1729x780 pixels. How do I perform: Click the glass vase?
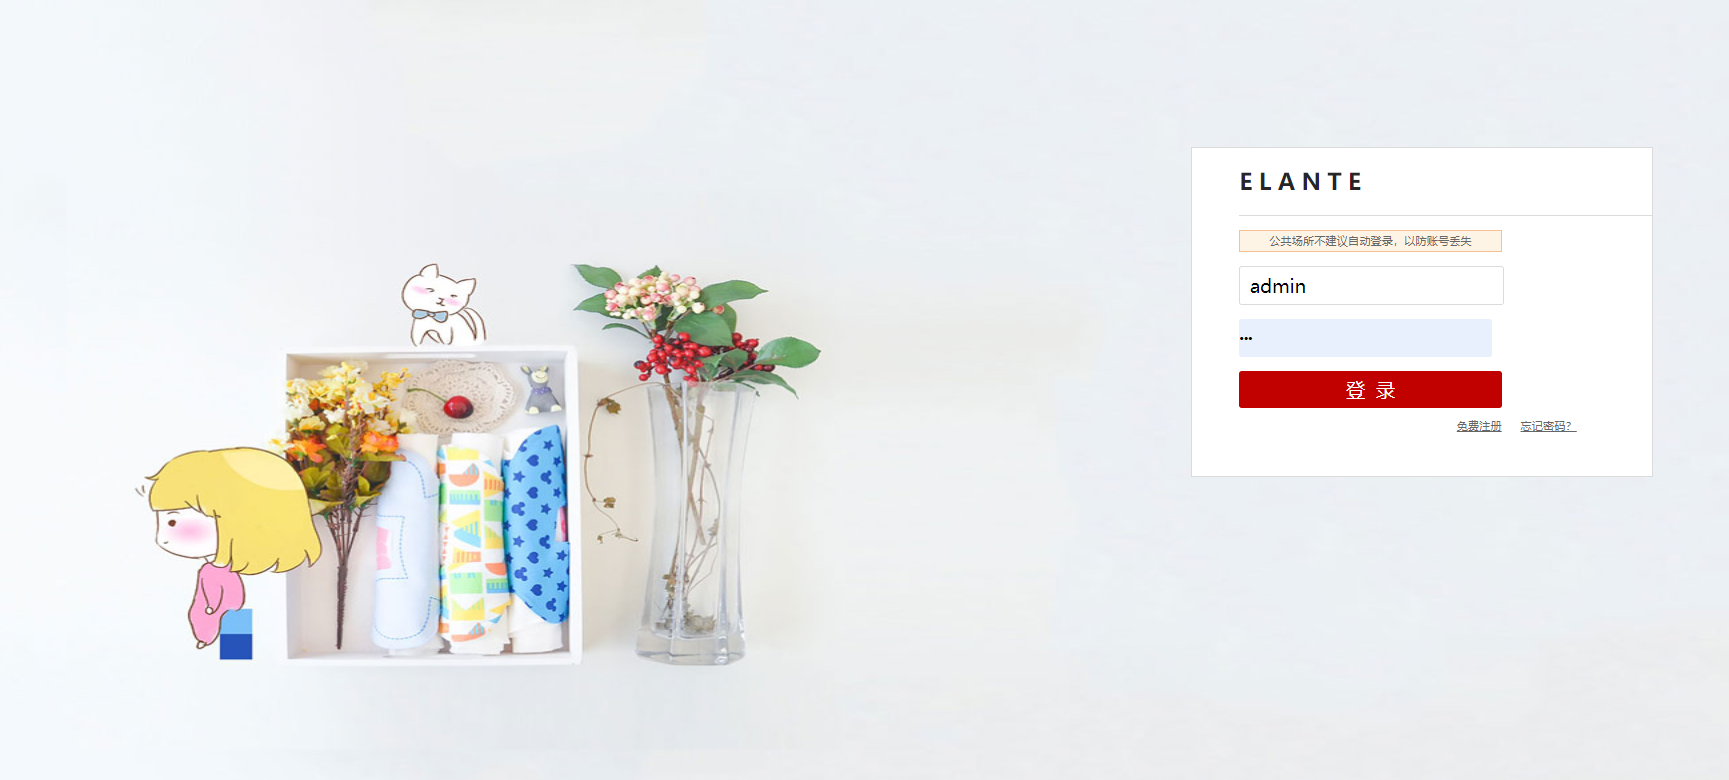694,522
